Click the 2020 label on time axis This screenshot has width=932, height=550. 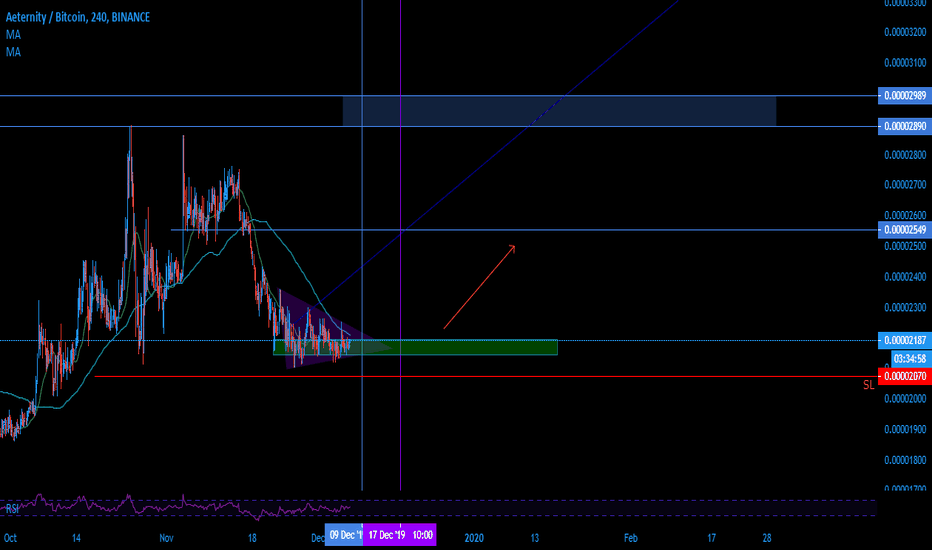click(474, 538)
